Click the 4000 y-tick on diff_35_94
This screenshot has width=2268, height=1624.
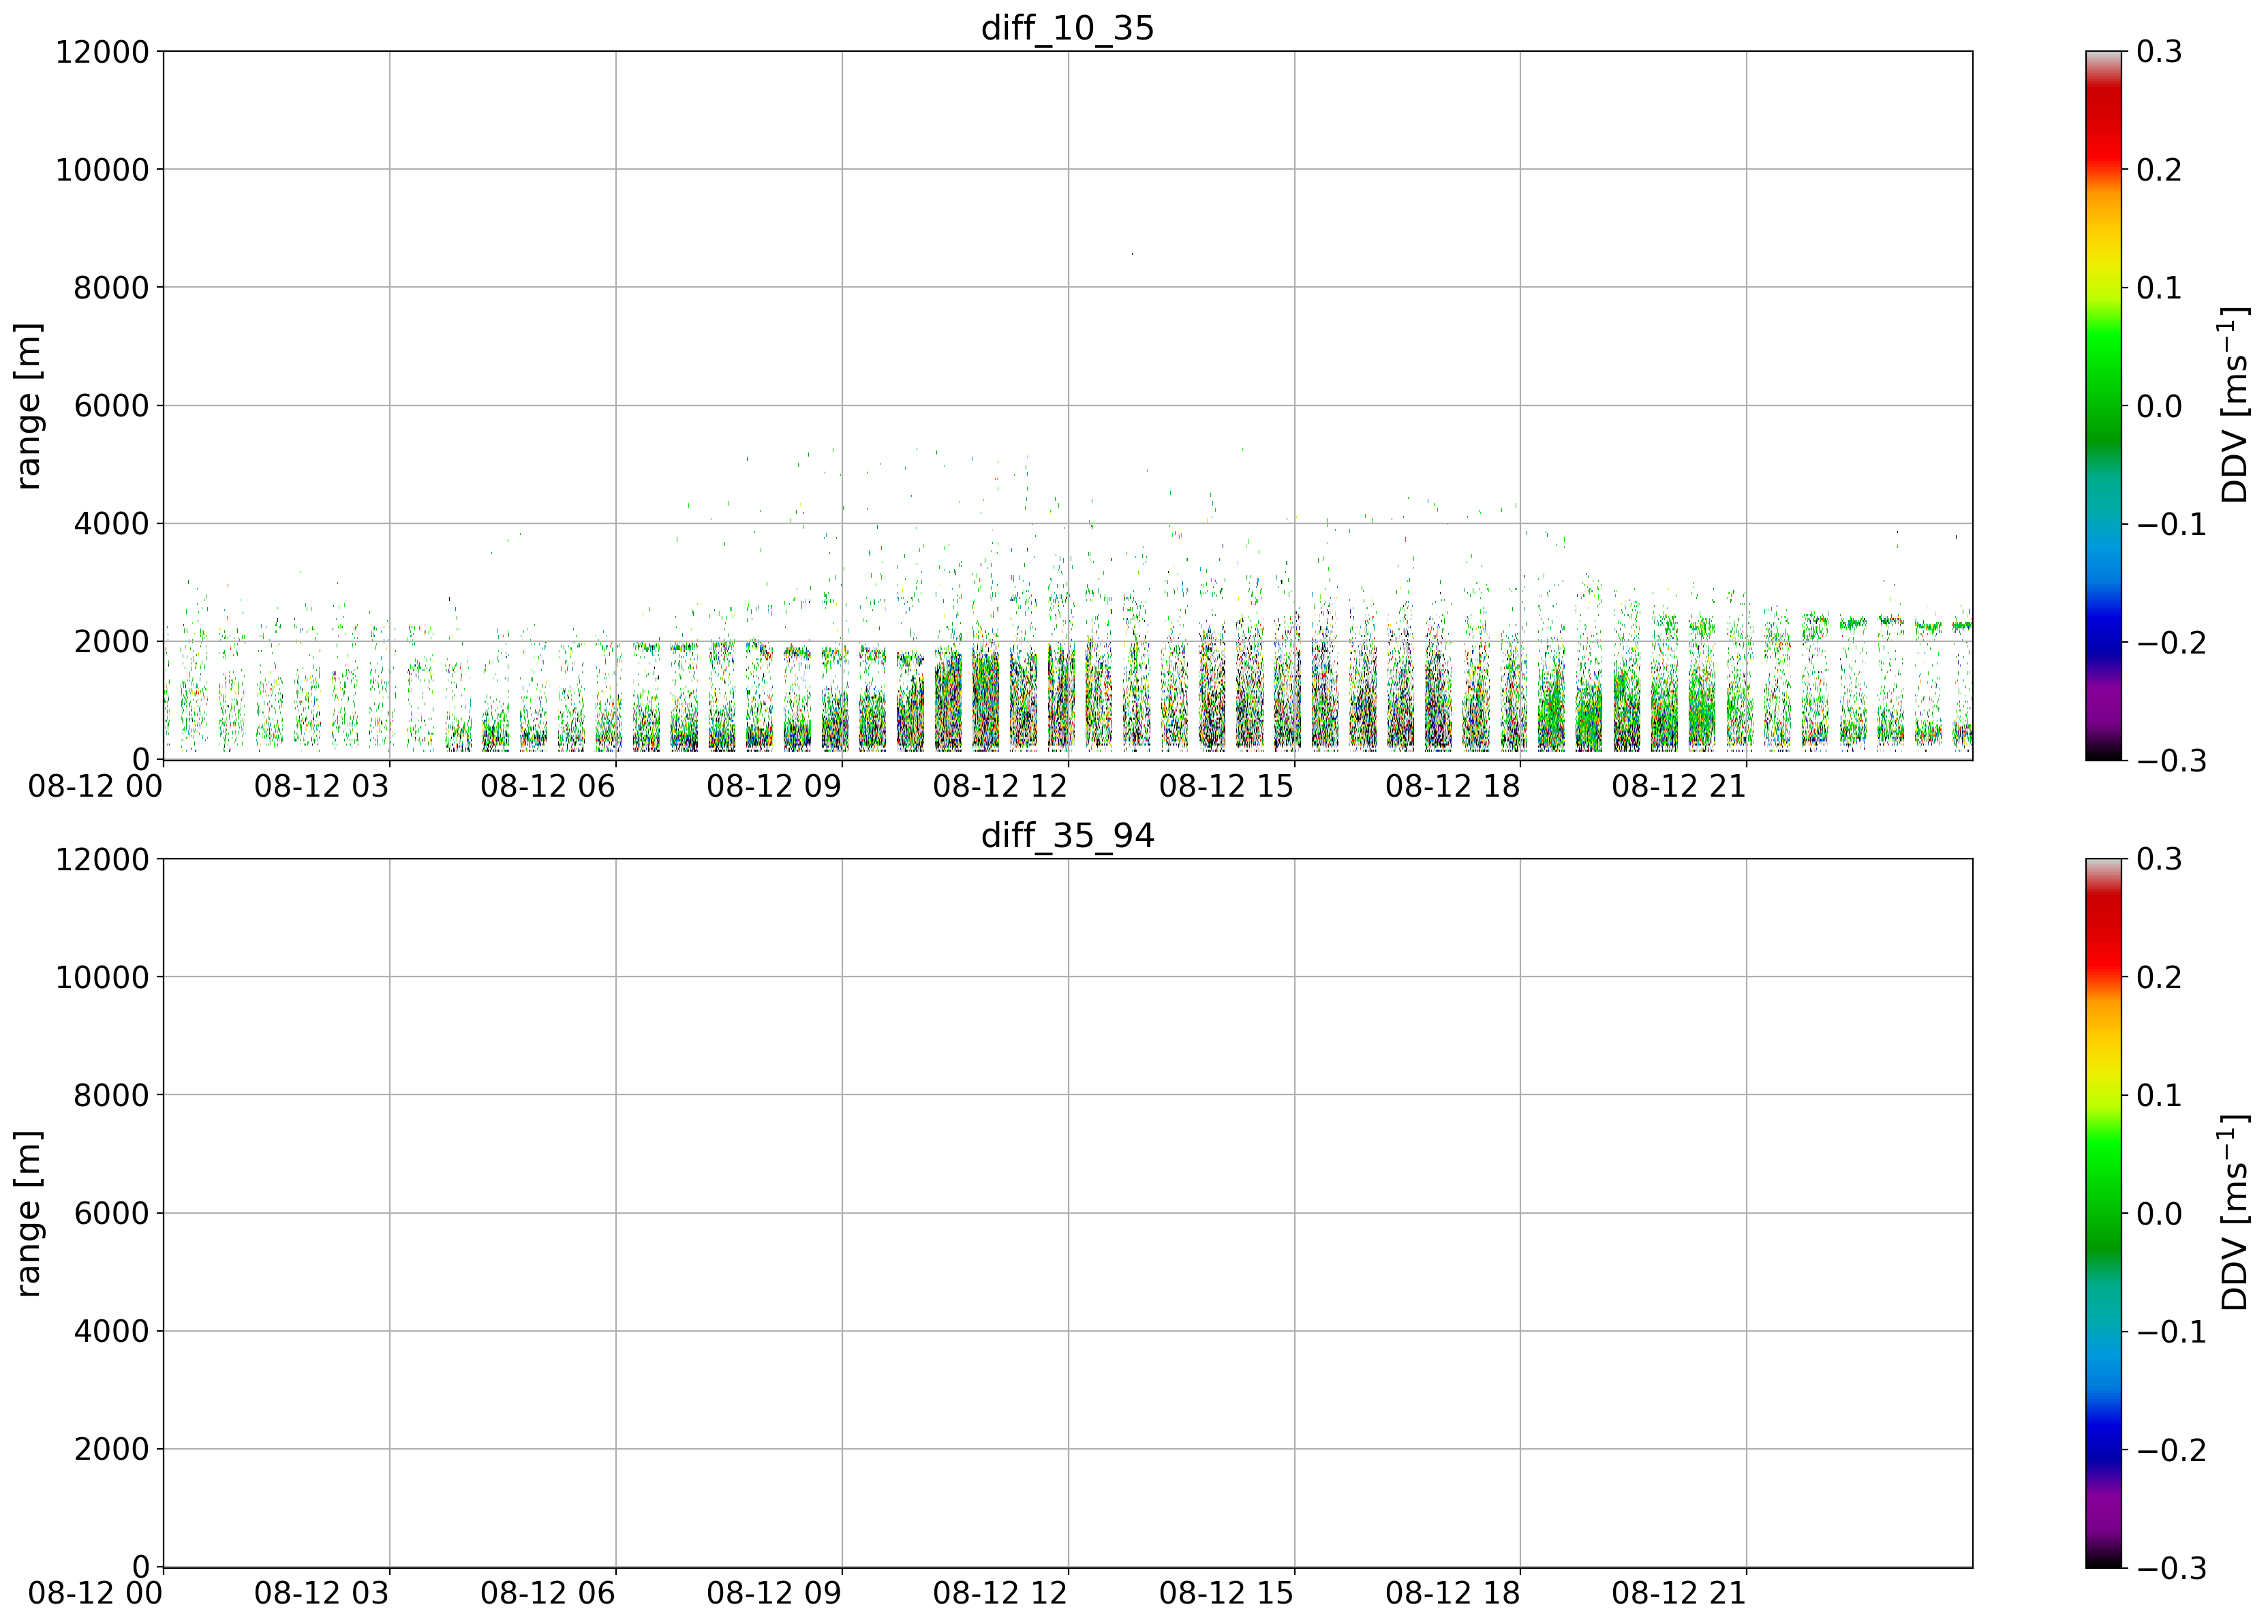coord(111,1332)
